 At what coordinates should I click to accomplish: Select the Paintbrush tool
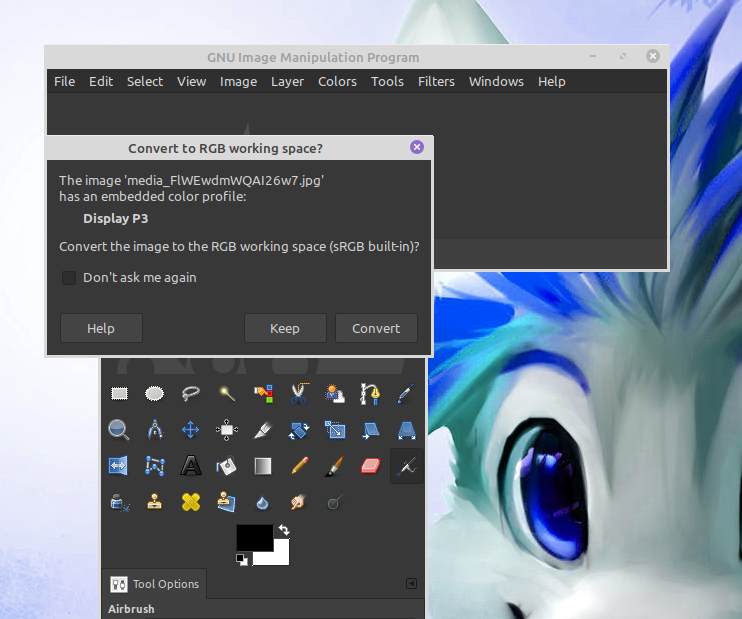pyautogui.click(x=335, y=466)
